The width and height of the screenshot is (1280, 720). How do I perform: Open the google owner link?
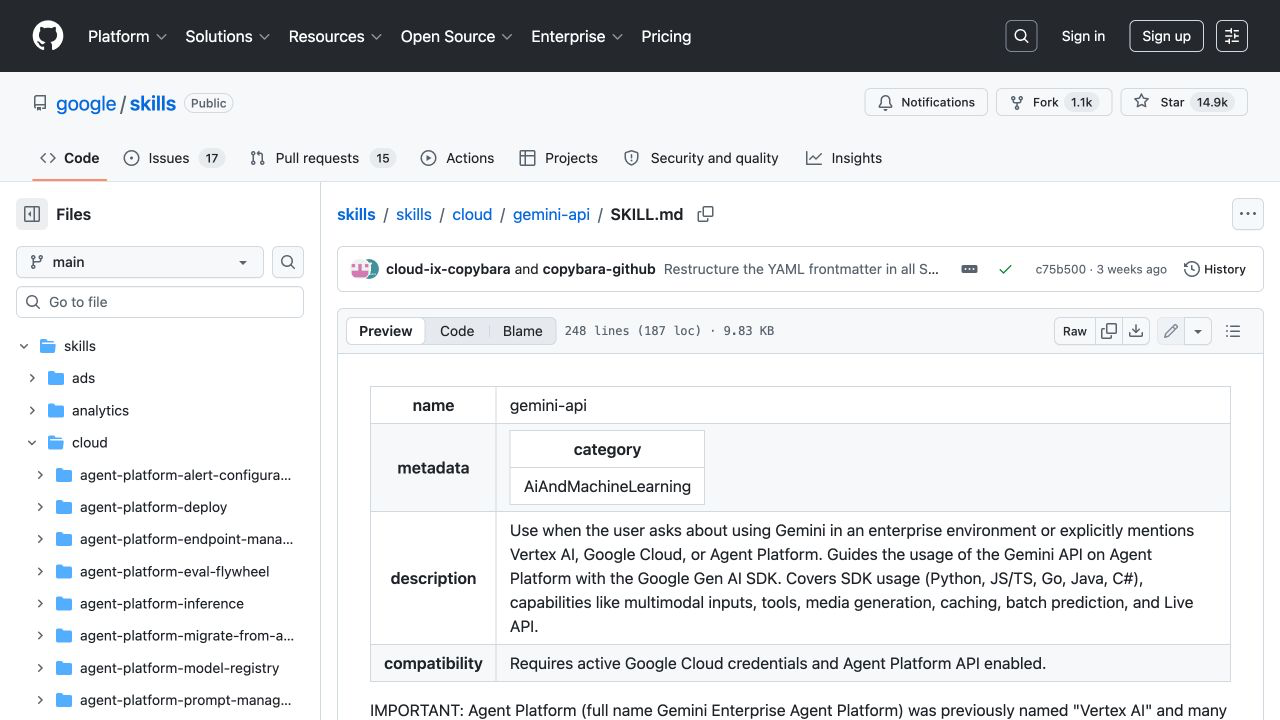click(x=86, y=103)
